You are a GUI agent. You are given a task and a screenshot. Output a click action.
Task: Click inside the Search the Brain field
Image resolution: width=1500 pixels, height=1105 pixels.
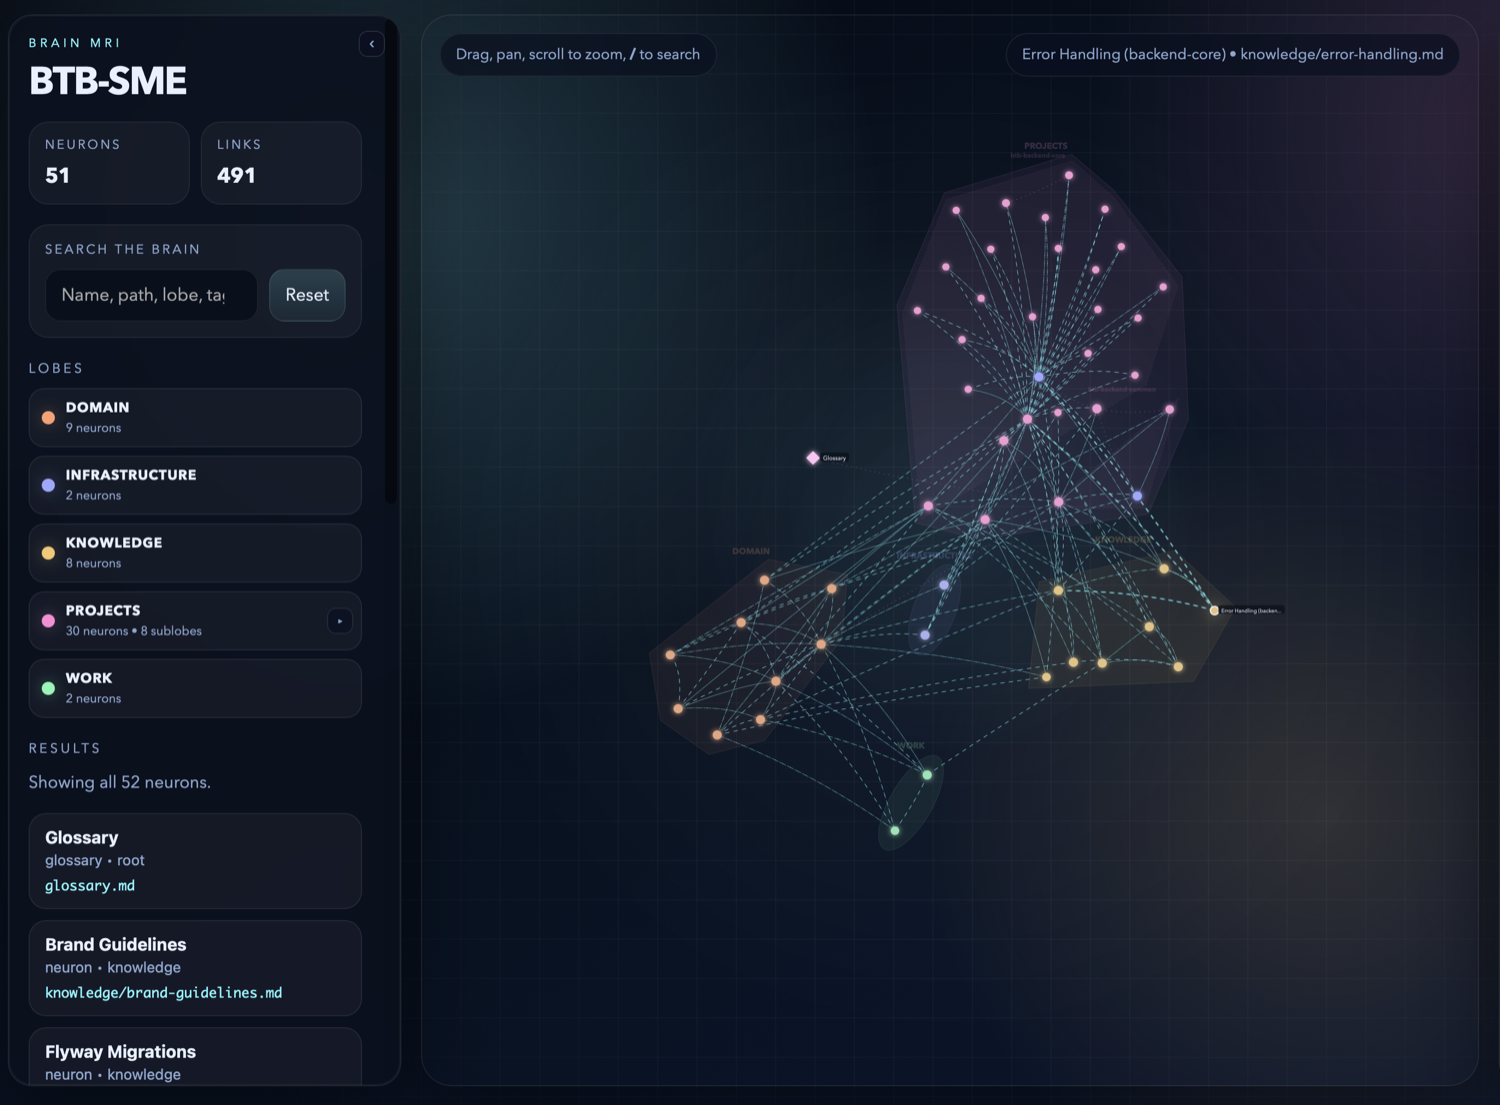[150, 295]
